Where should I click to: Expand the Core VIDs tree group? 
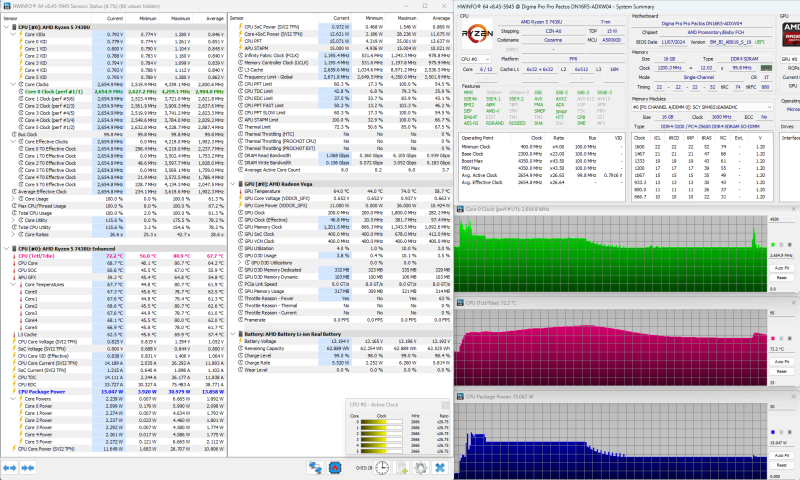(13, 34)
